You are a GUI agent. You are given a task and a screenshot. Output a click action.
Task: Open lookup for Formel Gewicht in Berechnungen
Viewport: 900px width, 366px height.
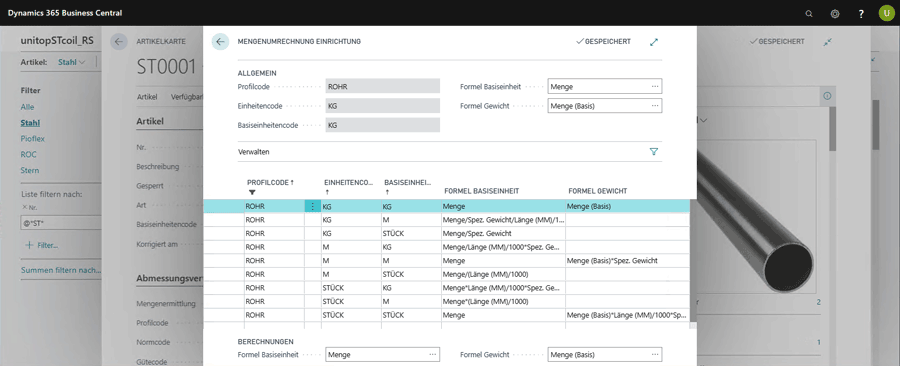(655, 355)
